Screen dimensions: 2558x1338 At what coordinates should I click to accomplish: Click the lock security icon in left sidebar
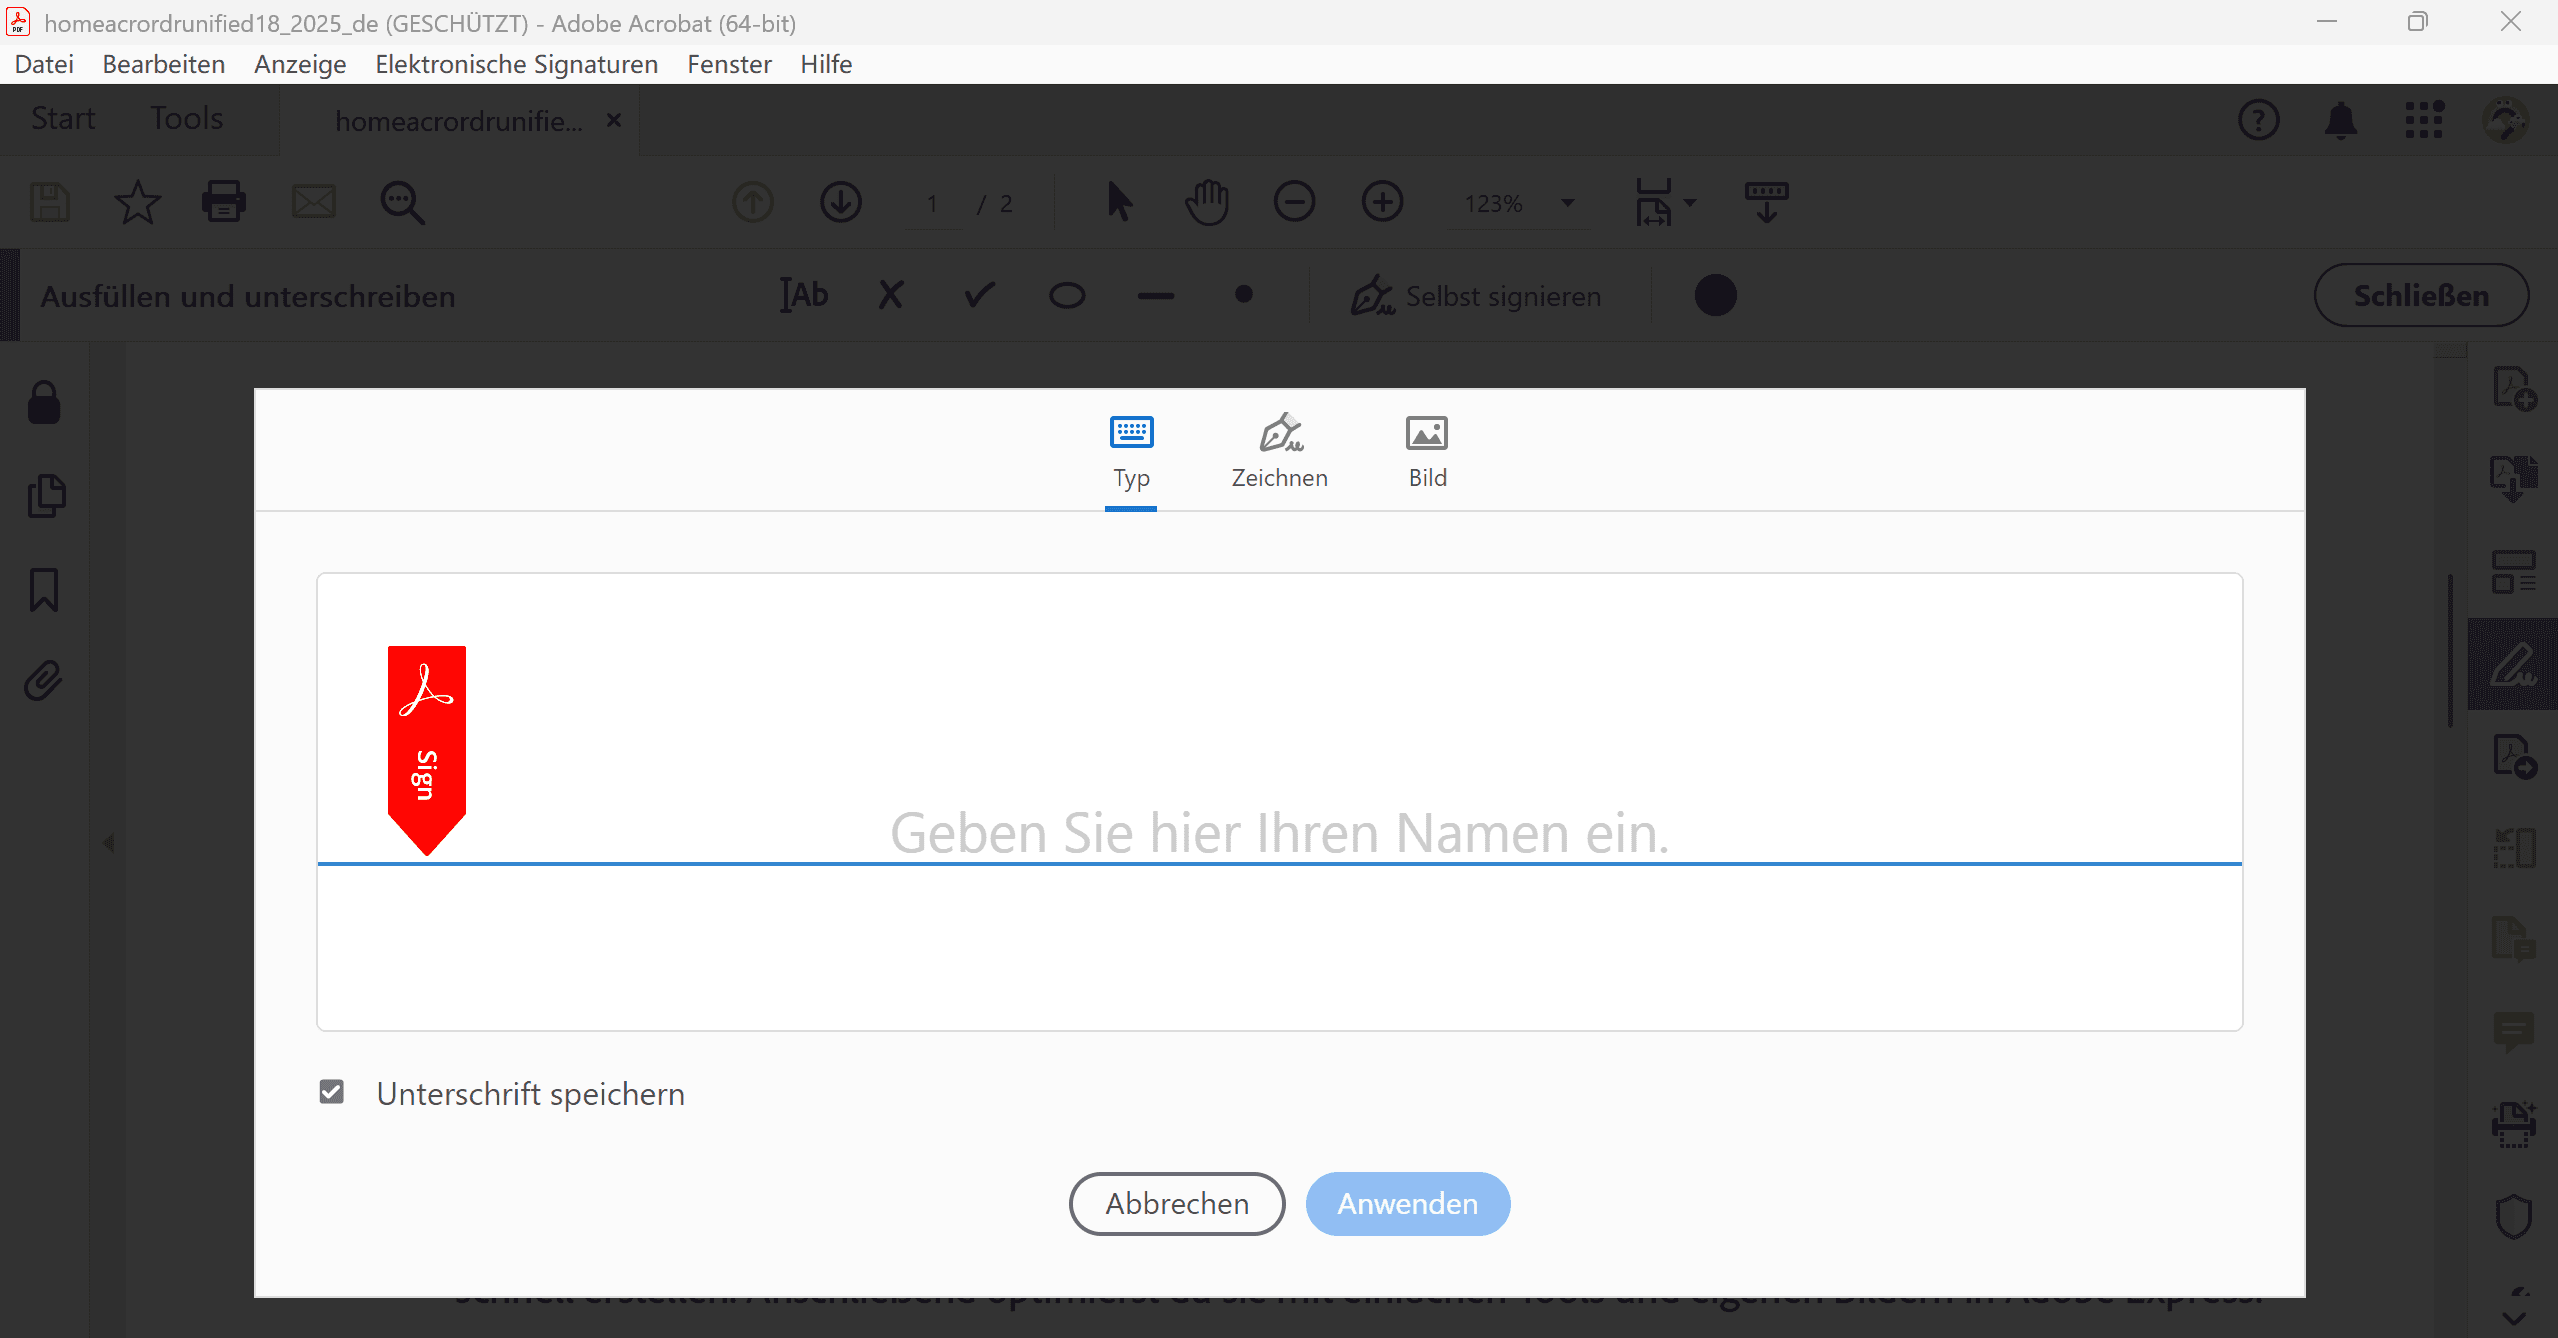44,403
